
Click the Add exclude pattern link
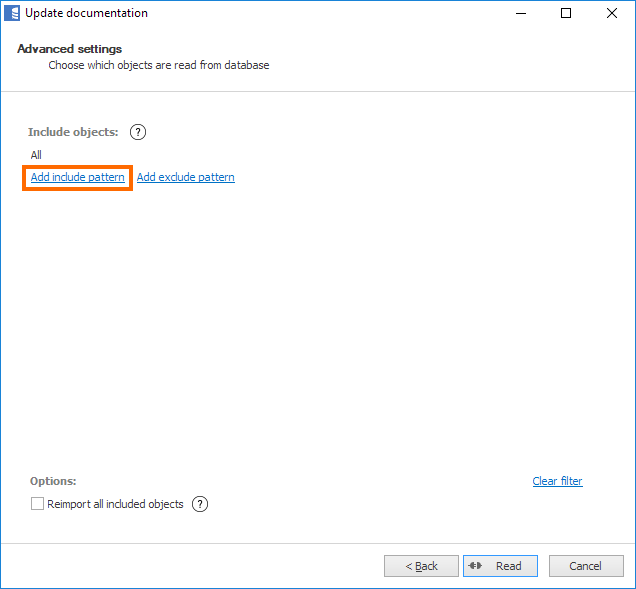(186, 177)
